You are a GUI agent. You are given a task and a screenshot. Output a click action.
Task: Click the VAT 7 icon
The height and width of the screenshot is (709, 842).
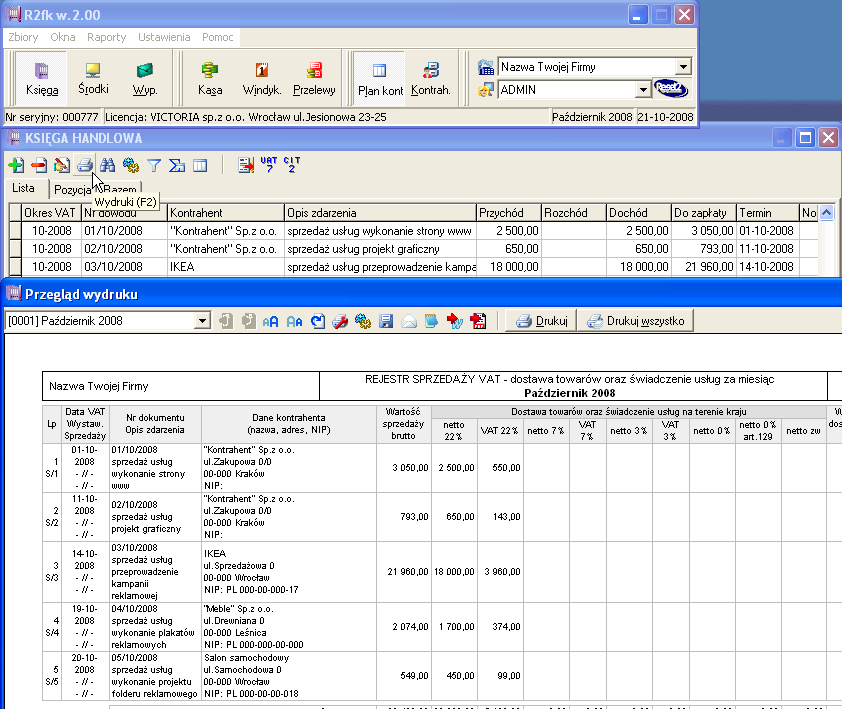pos(268,165)
